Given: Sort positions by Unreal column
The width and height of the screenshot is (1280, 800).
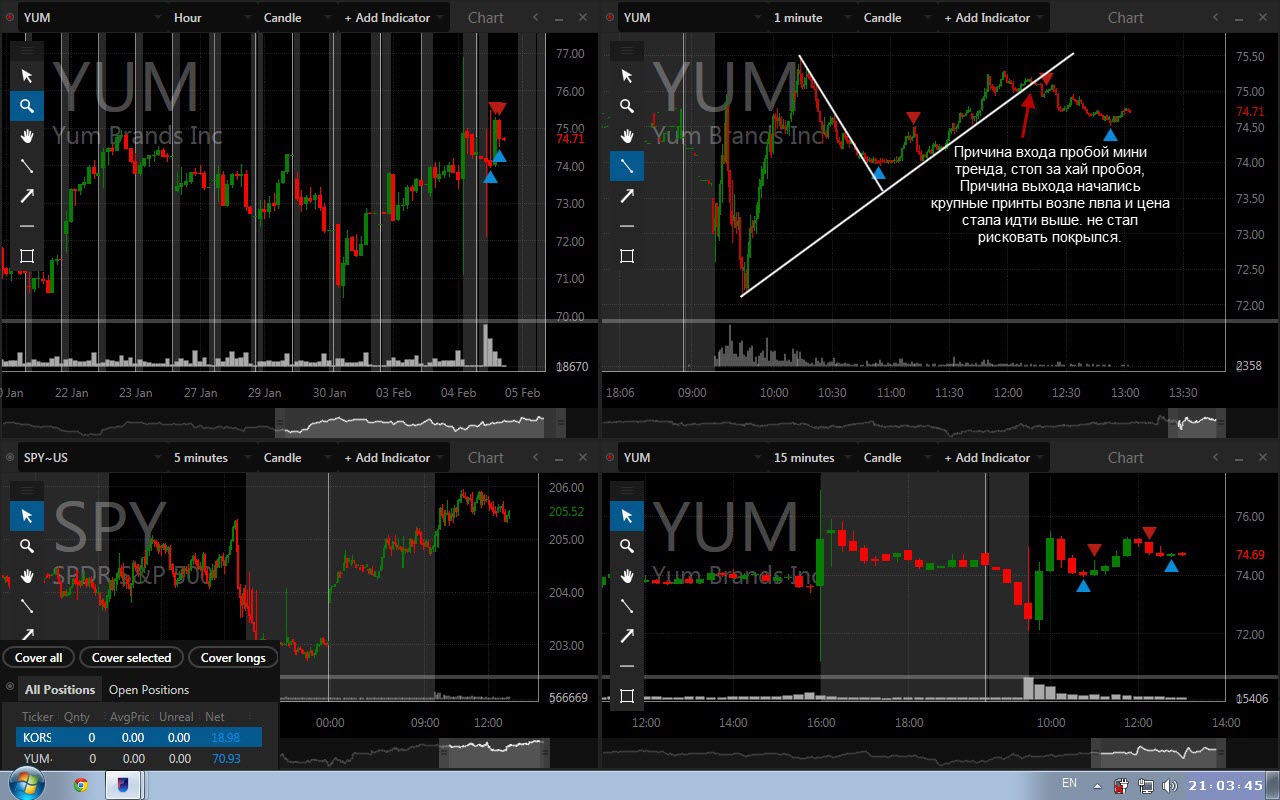Looking at the screenshot, I should [176, 716].
